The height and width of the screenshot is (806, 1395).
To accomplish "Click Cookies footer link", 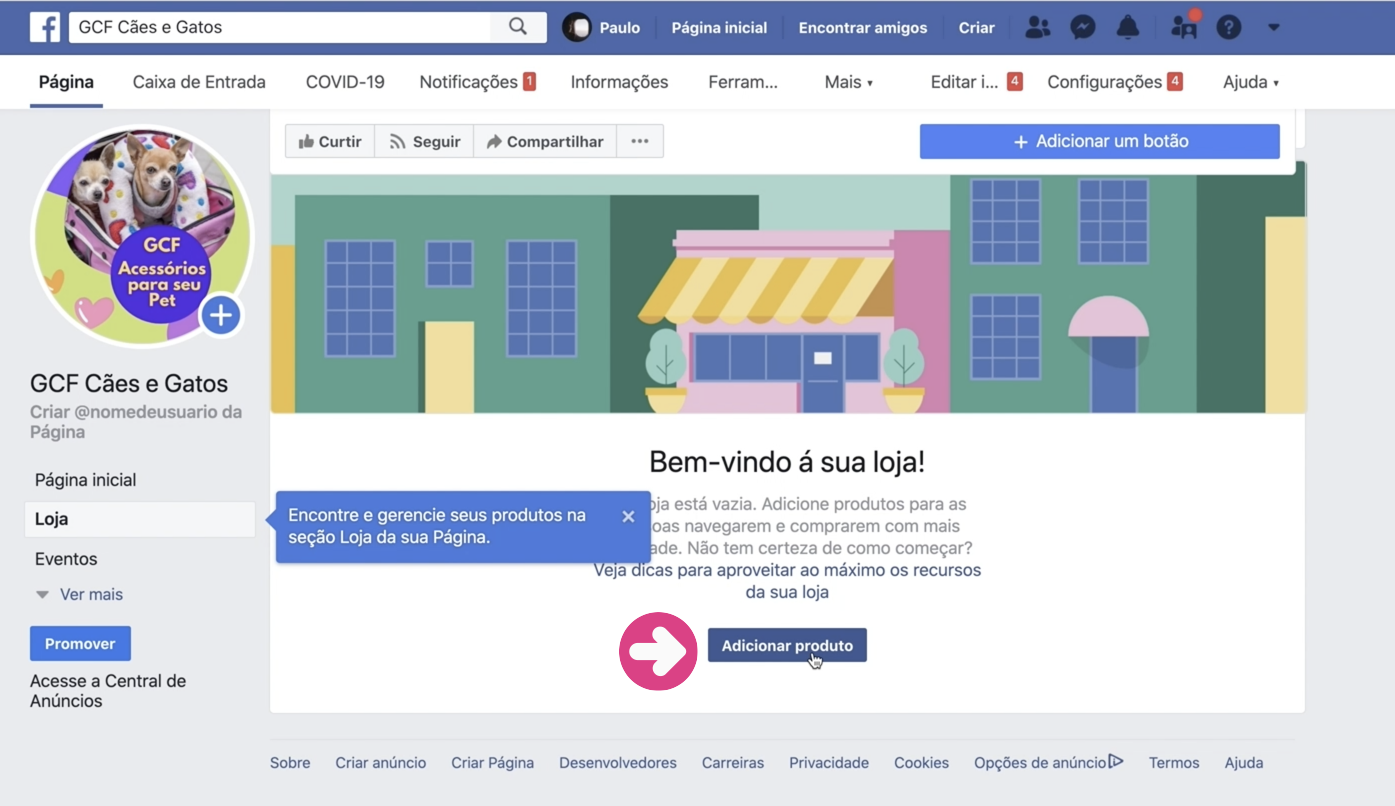I will point(921,762).
